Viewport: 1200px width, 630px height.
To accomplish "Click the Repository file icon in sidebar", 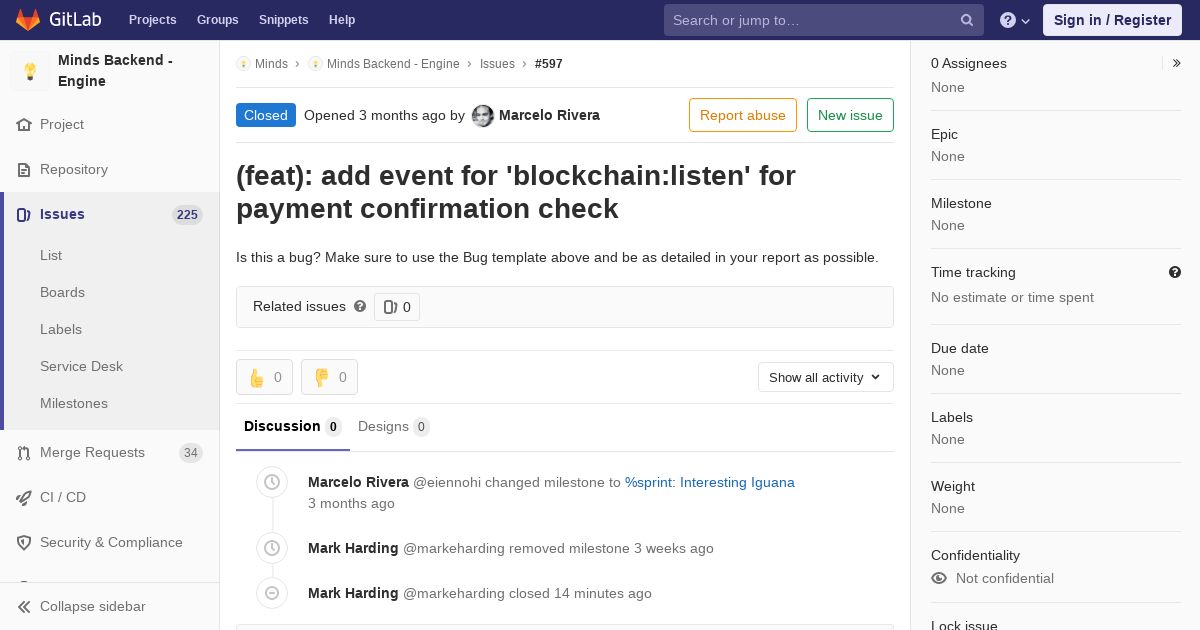I will coord(24,170).
